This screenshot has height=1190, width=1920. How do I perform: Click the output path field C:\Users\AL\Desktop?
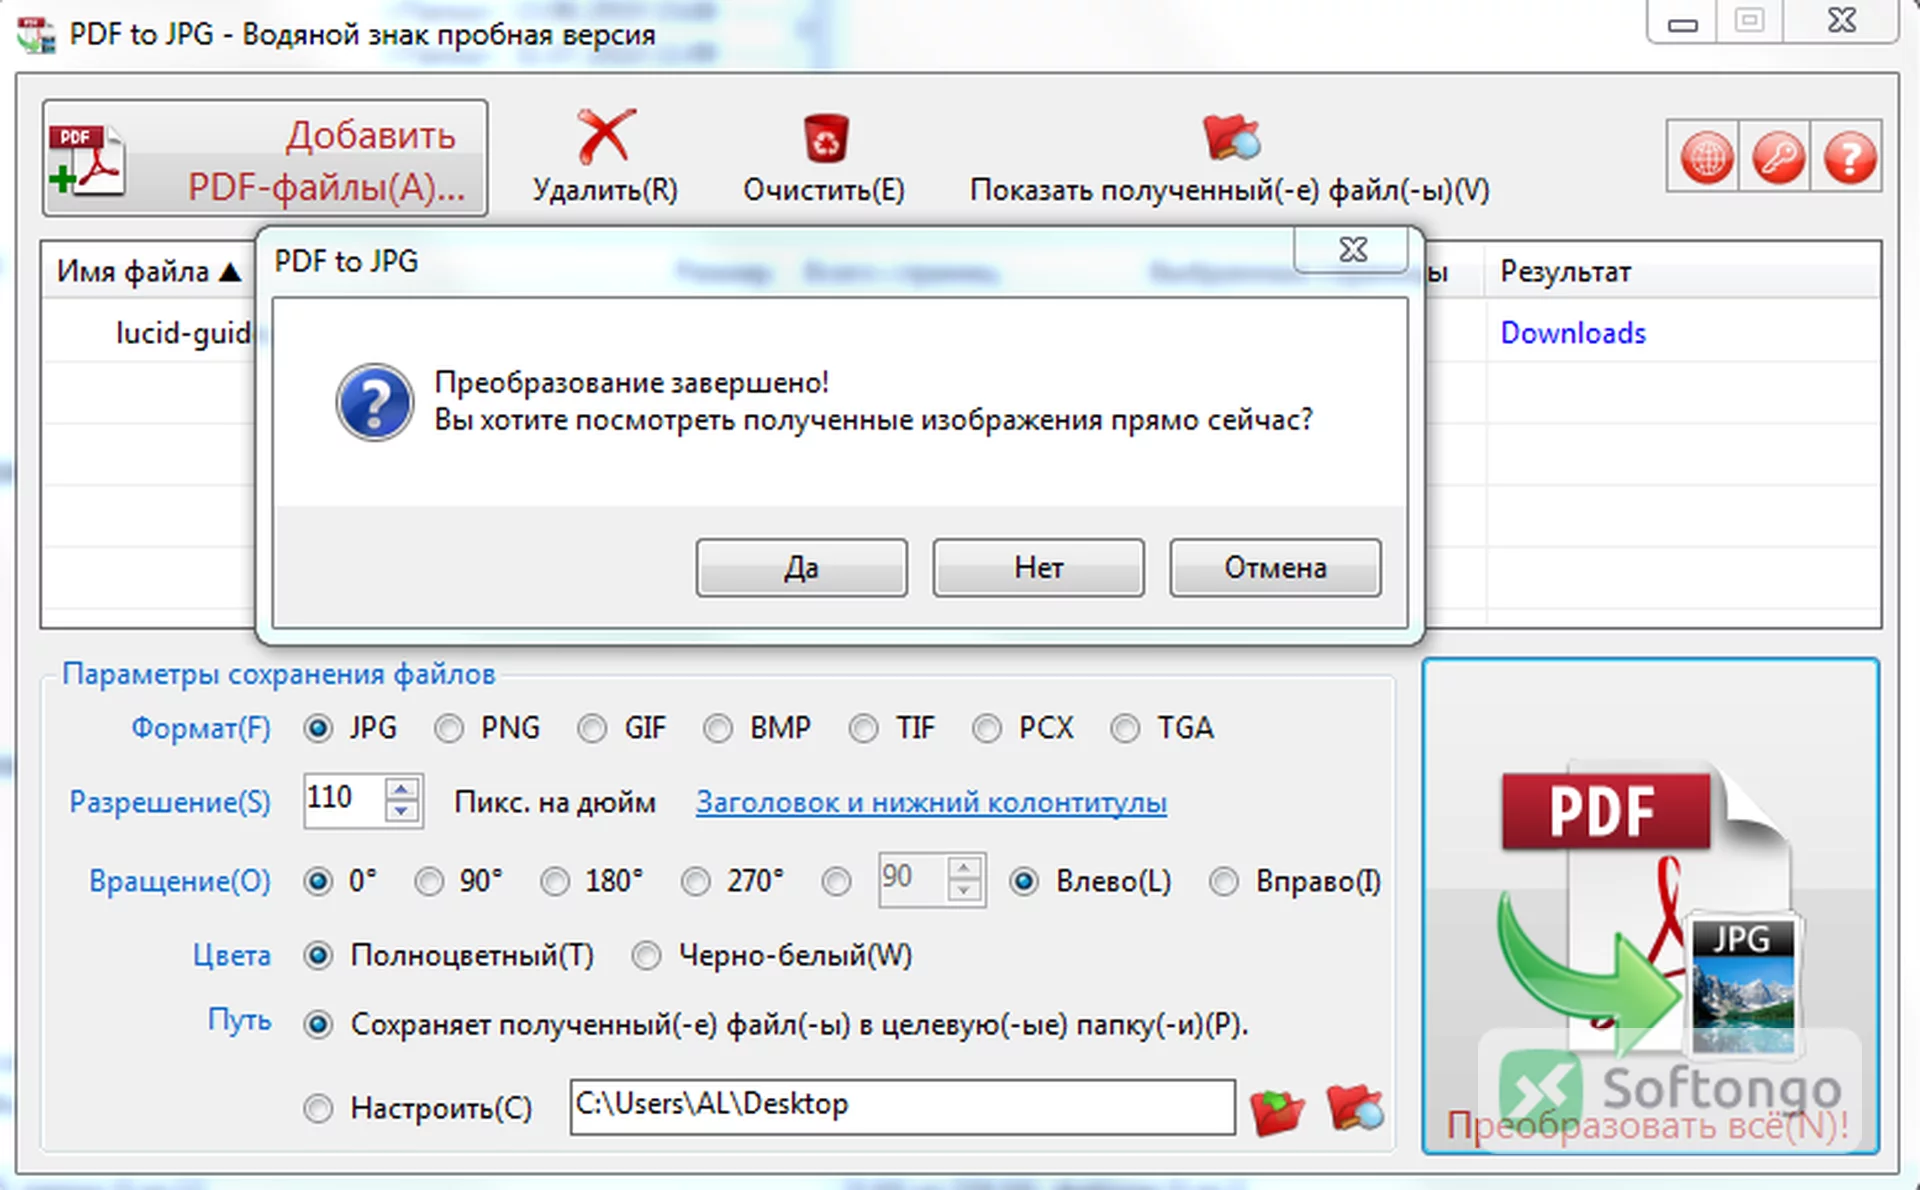(903, 1106)
